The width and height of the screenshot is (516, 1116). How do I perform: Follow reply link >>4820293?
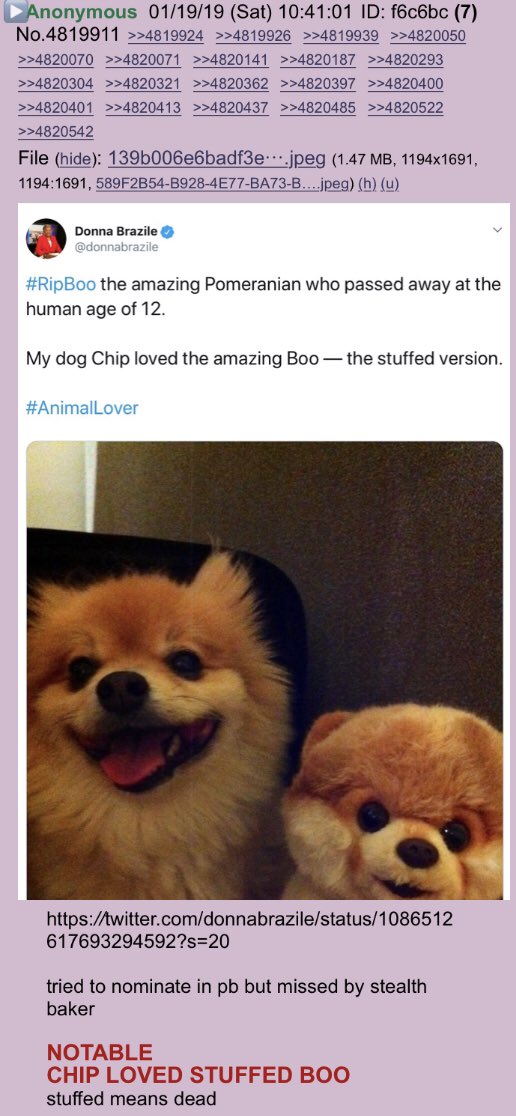tap(406, 60)
